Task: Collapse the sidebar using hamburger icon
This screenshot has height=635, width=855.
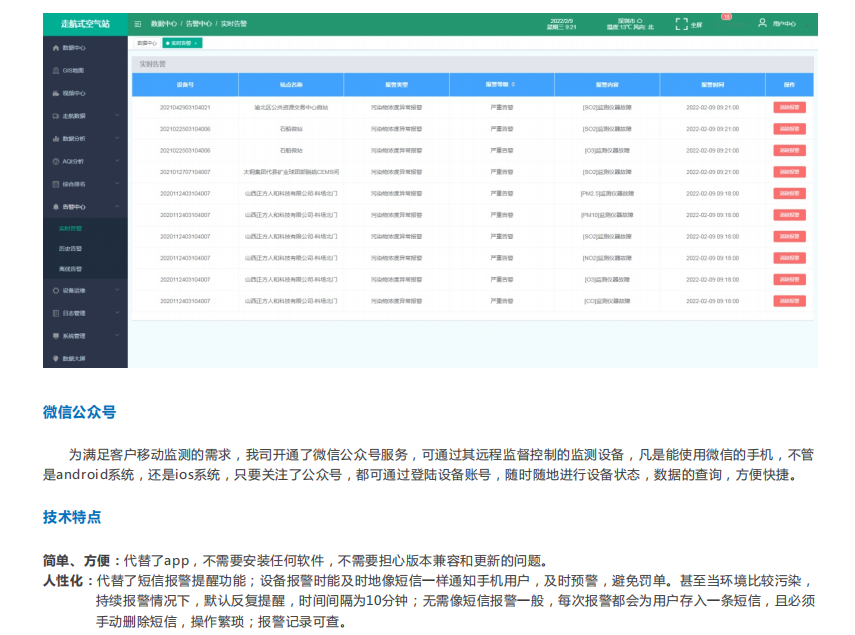Action: pos(138,24)
